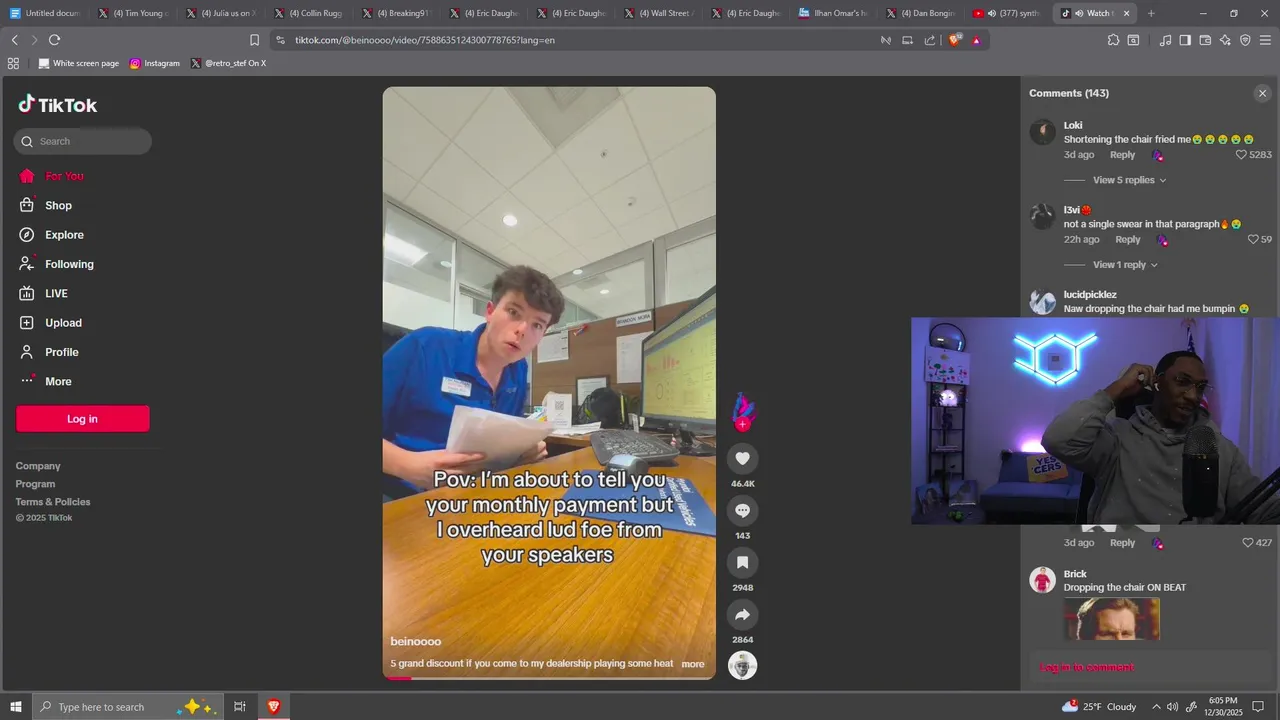
Task: Open a new browser tab
Action: point(1151,13)
